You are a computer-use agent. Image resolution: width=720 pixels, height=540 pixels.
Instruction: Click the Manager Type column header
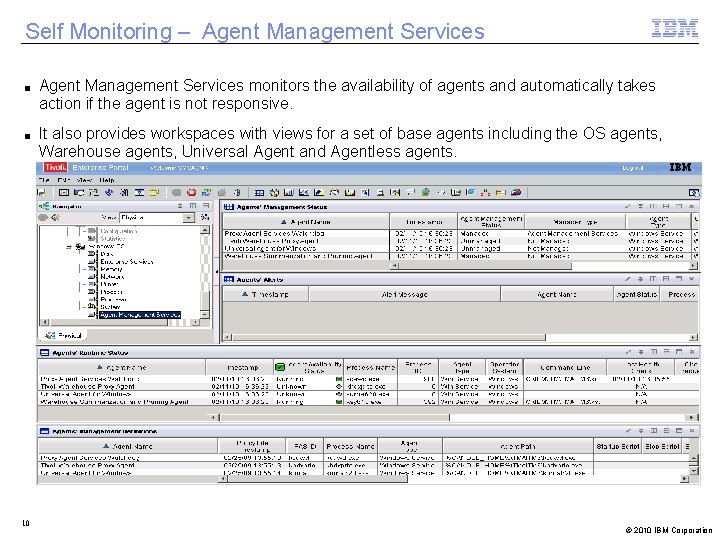point(575,222)
